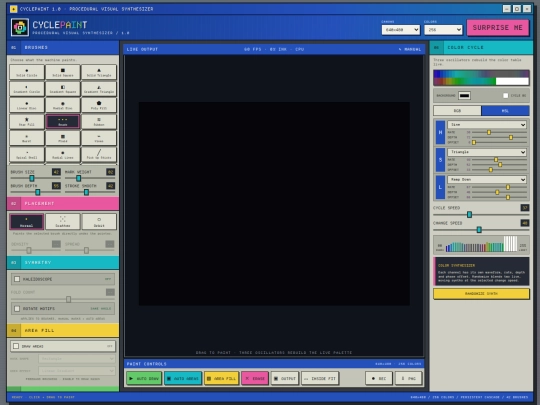Choose the Gradient Triangle brush

point(99,89)
